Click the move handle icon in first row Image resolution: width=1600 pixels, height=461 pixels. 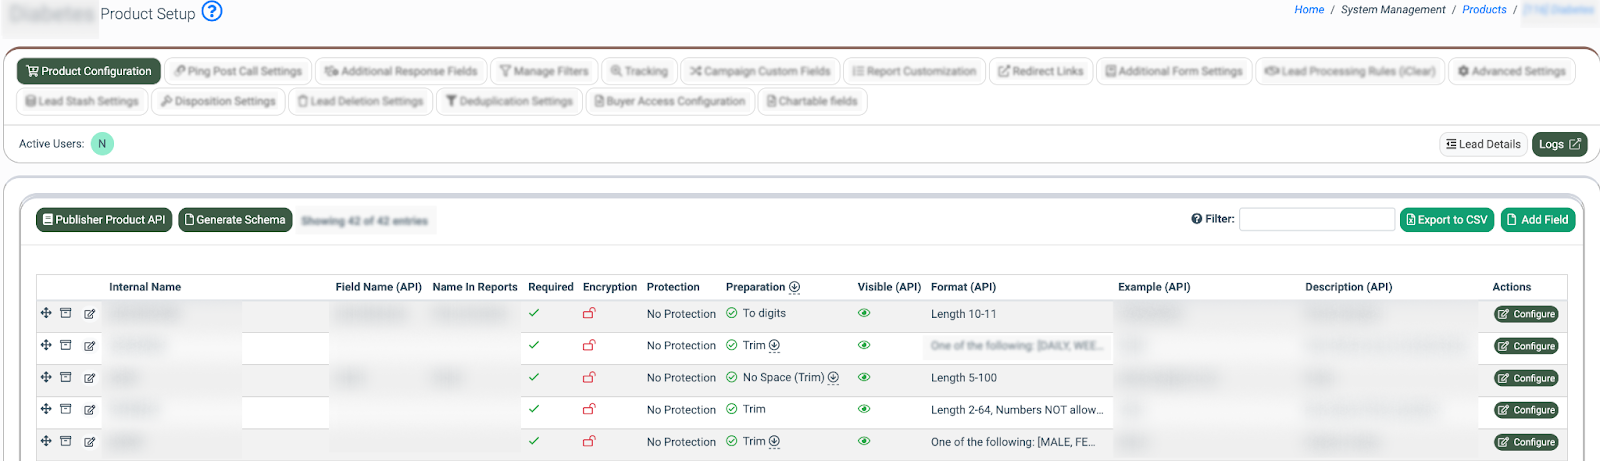pos(46,313)
